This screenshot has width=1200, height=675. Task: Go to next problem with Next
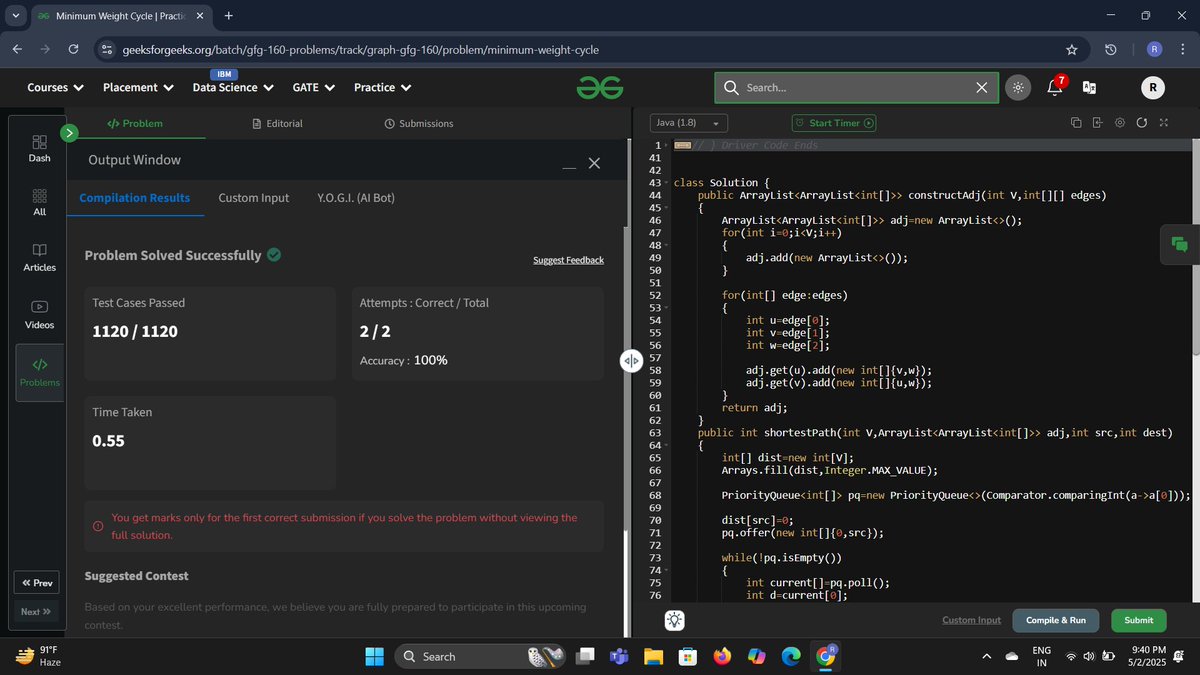pyautogui.click(x=36, y=612)
